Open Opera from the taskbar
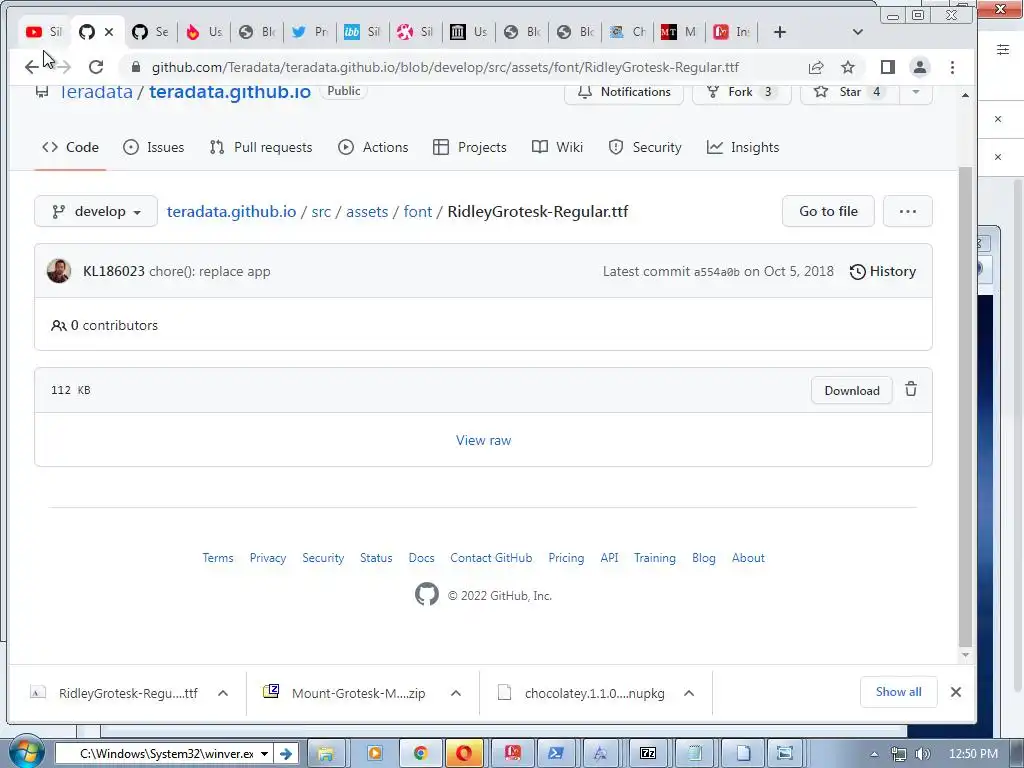Image resolution: width=1024 pixels, height=768 pixels. 464,754
